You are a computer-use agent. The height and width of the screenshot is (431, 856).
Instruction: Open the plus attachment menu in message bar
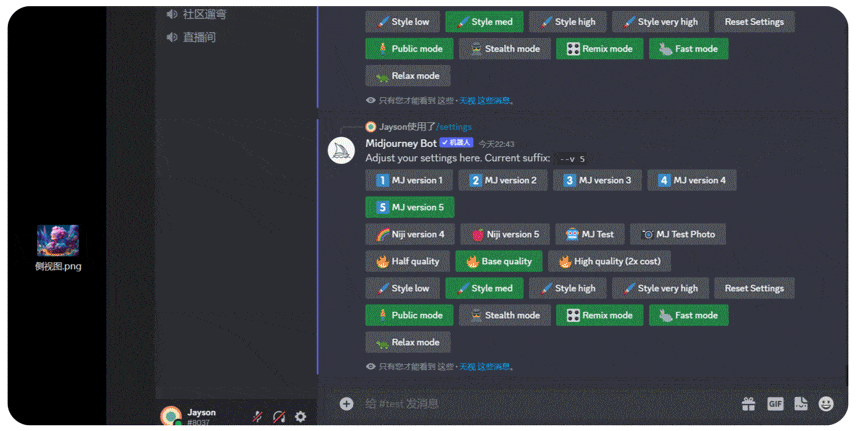346,404
